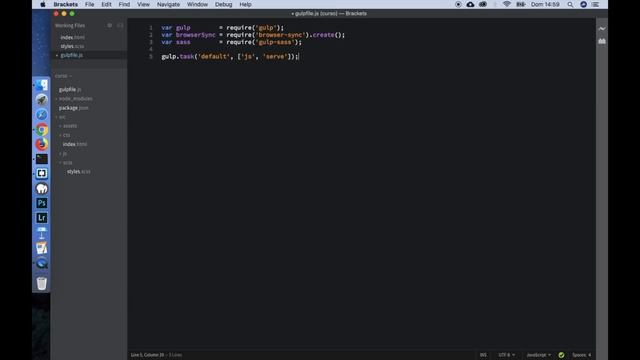Open Finder from the dock

42,85
